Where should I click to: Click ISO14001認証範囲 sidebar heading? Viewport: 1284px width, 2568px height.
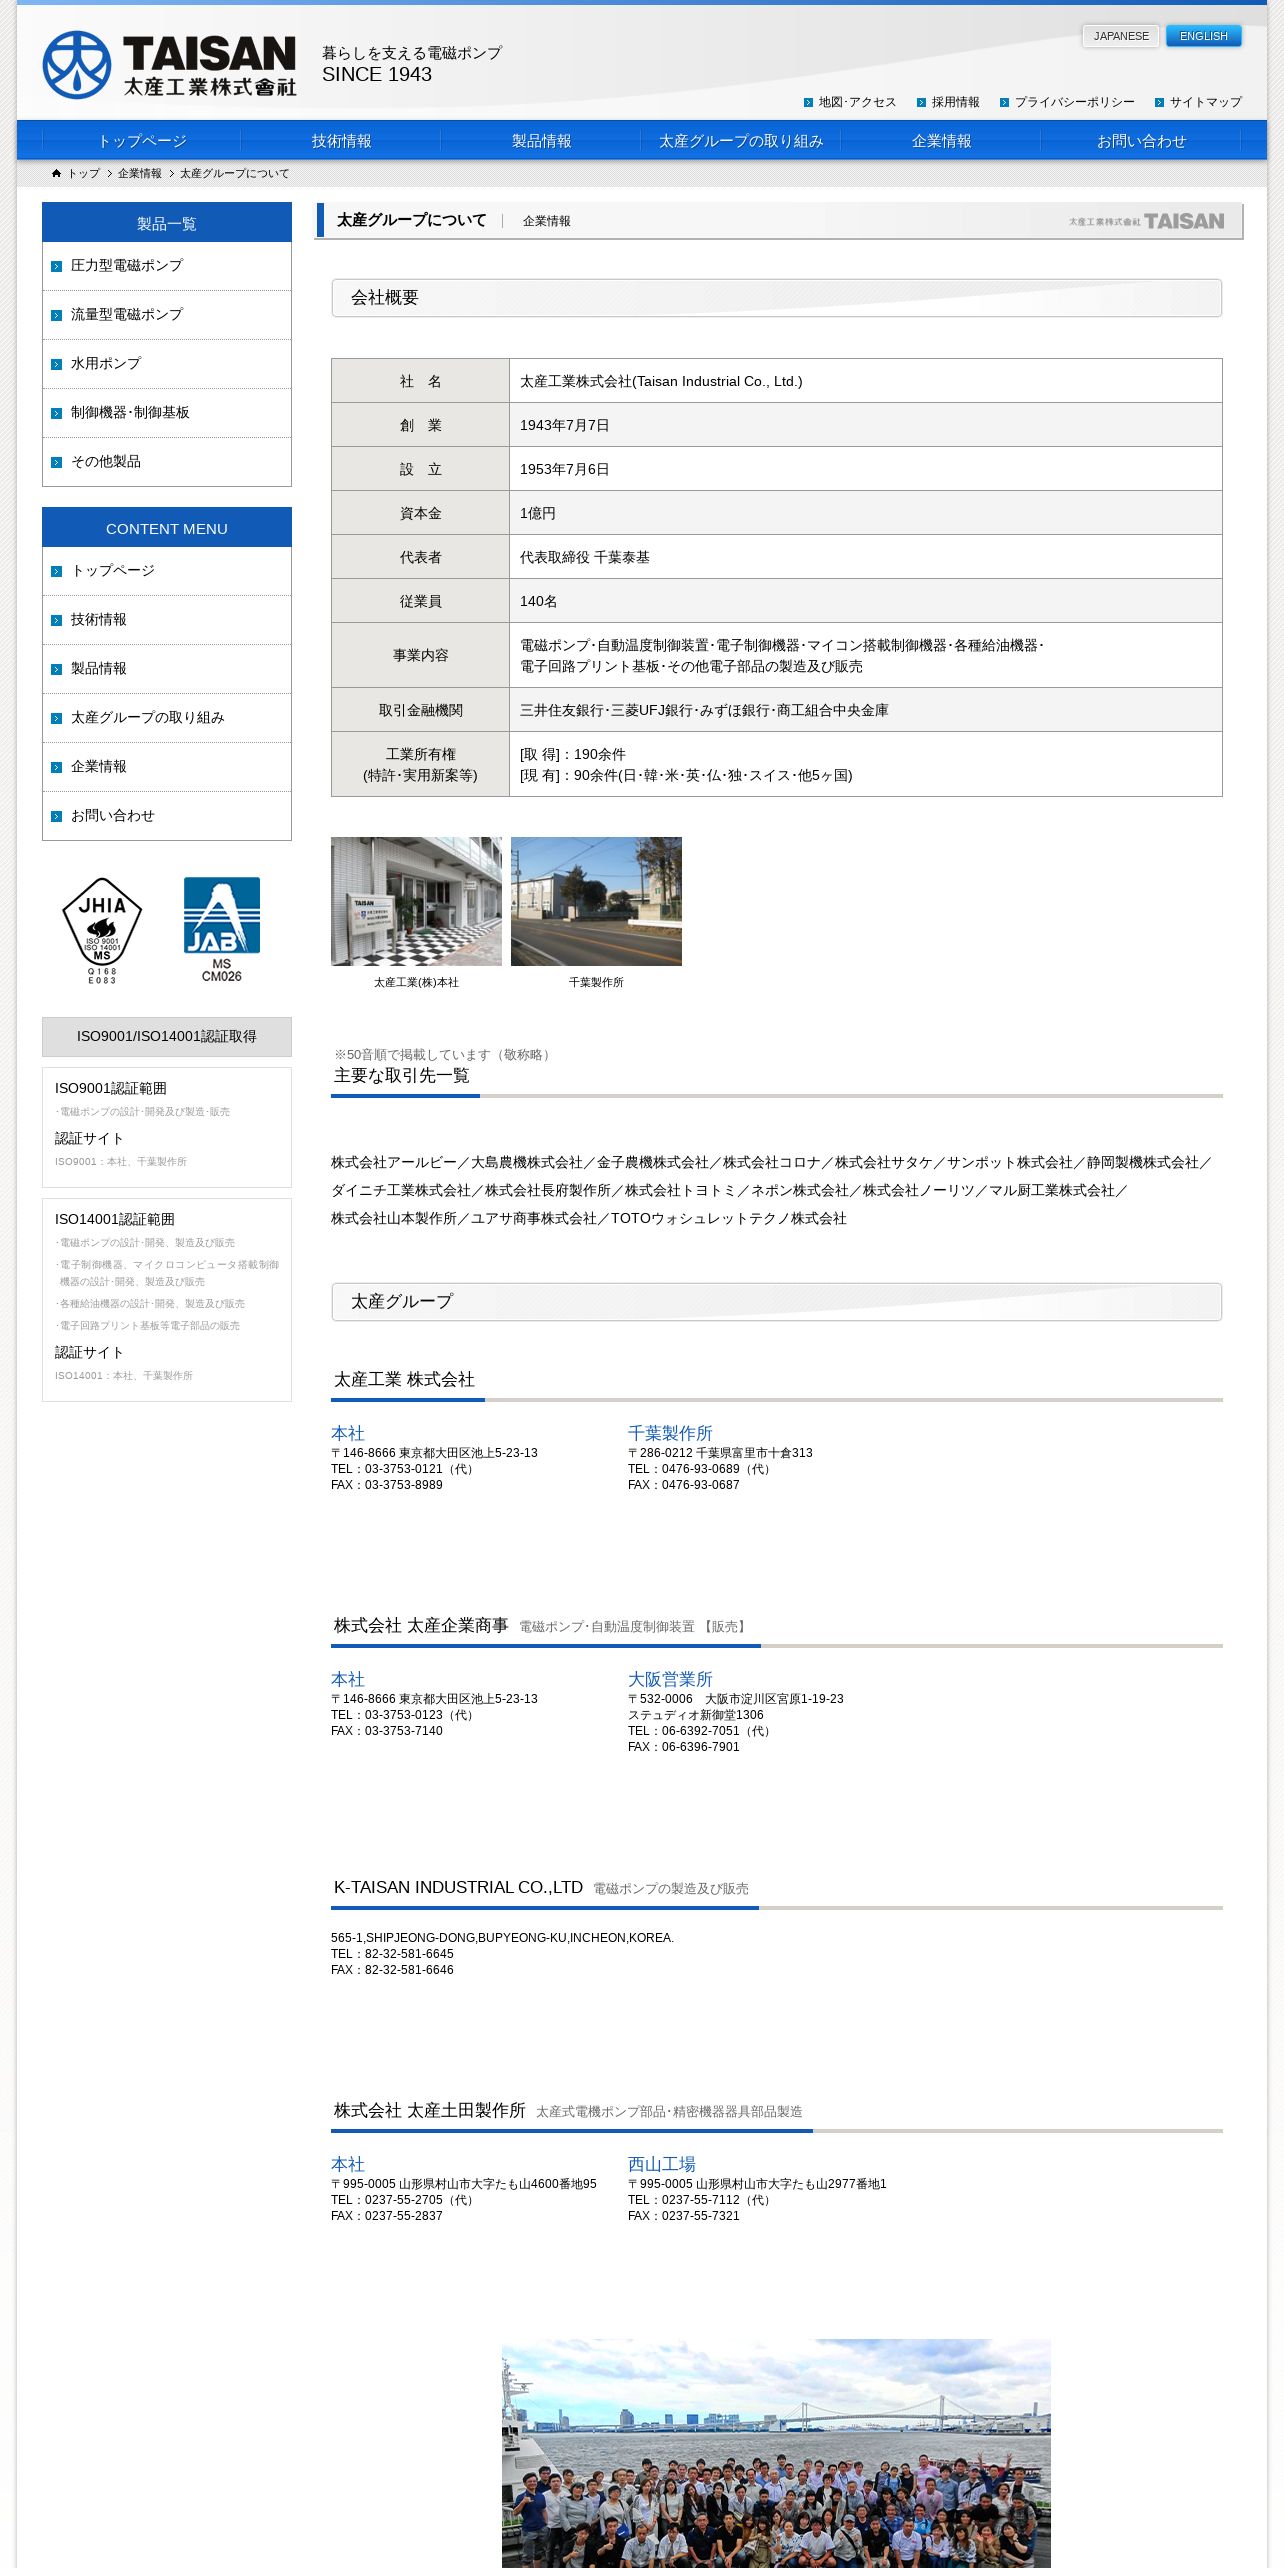tap(115, 1219)
